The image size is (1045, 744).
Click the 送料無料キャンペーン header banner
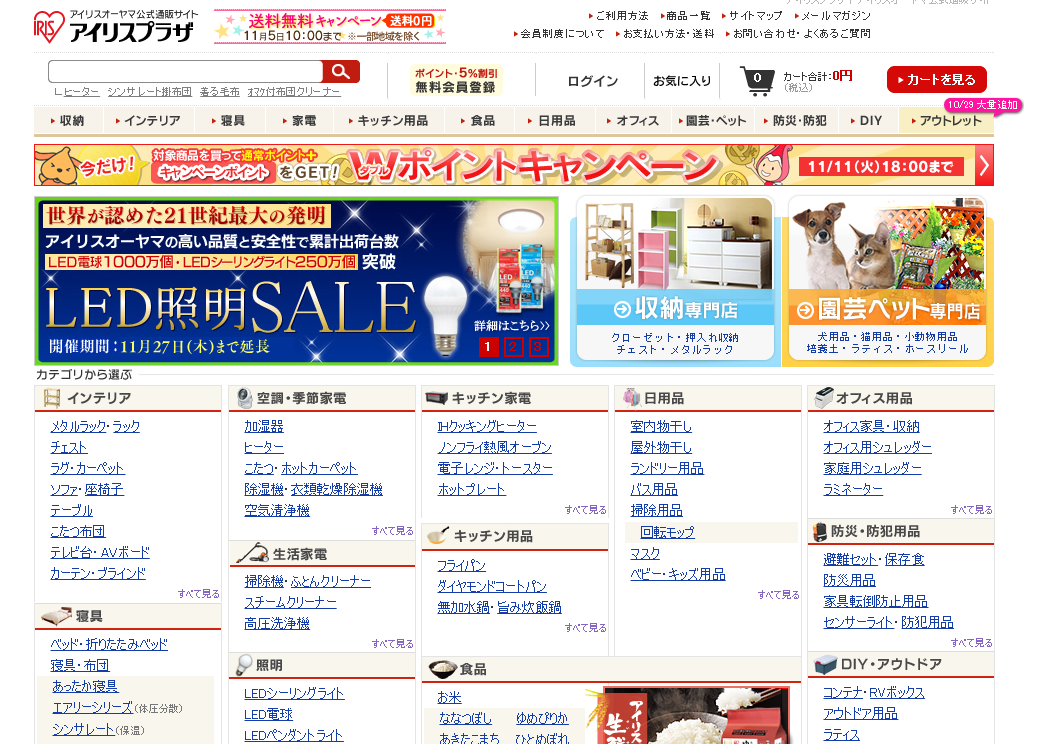pyautogui.click(x=330, y=27)
